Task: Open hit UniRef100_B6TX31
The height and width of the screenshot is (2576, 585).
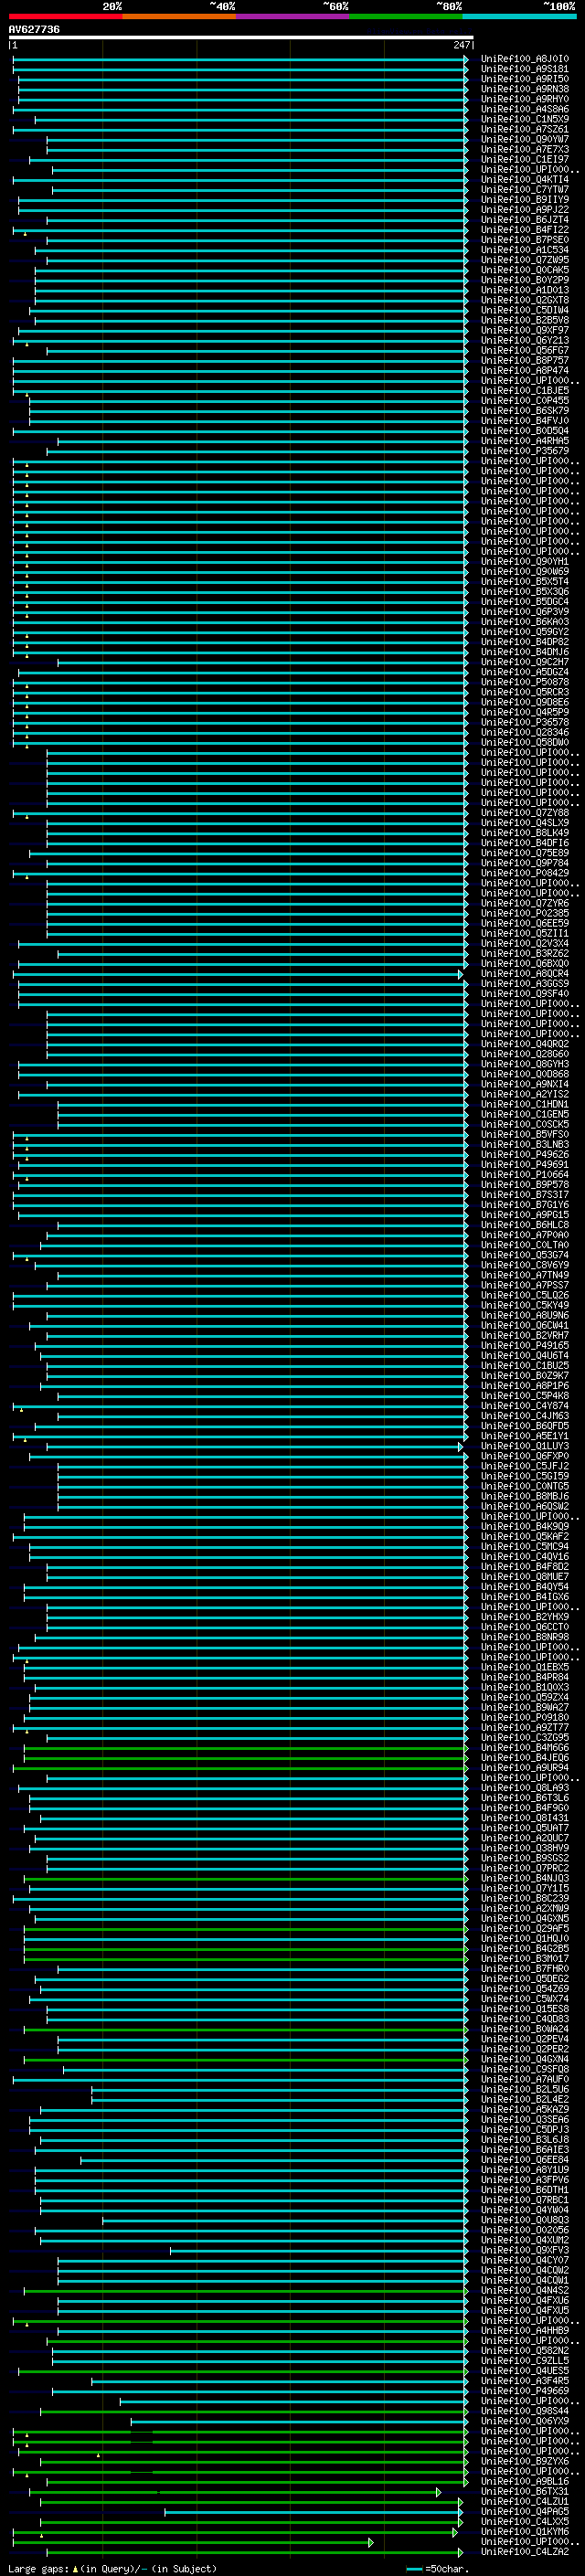Action: (x=525, y=2492)
